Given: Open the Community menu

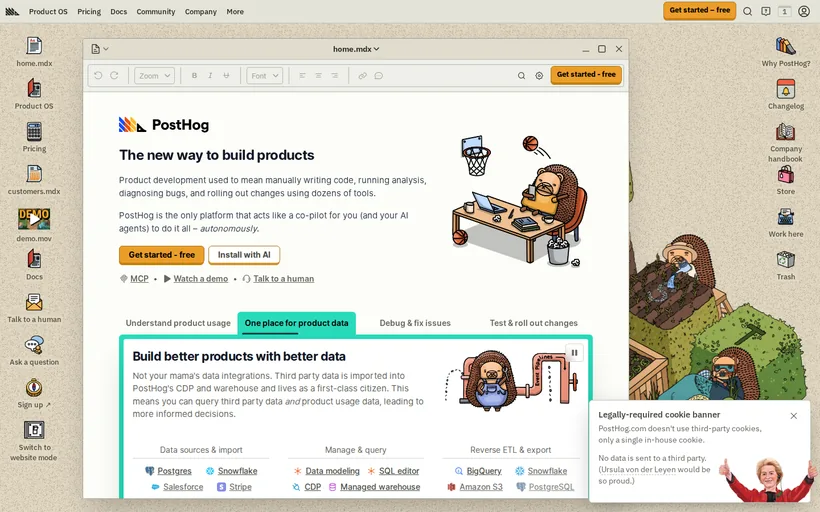Looking at the screenshot, I should click(x=156, y=12).
